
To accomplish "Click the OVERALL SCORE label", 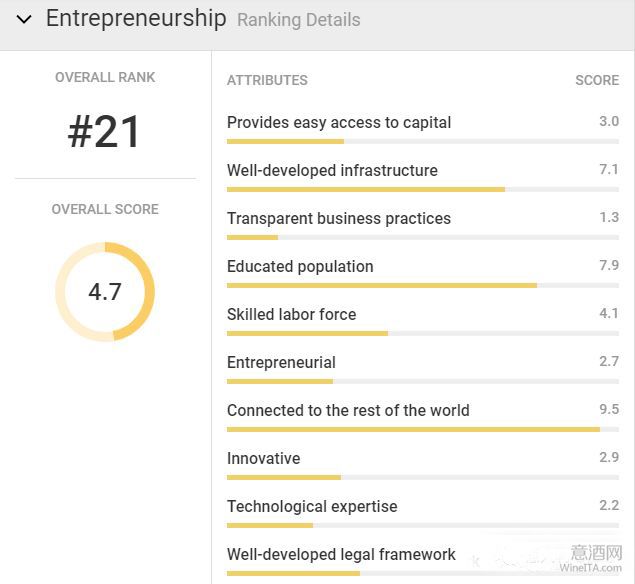I will [105, 209].
